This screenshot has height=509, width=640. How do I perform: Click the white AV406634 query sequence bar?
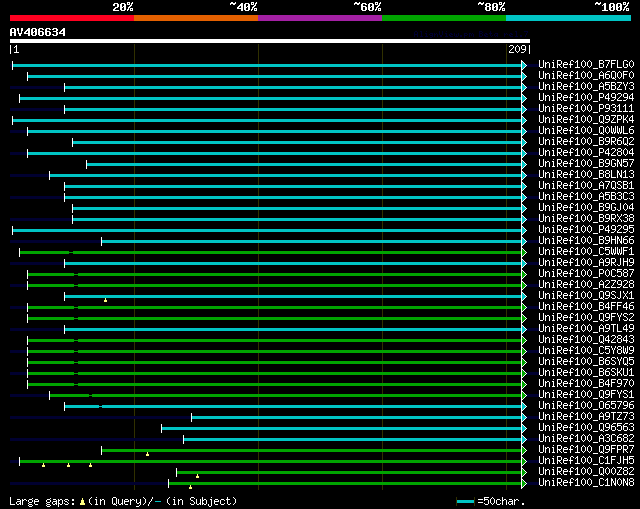click(270, 41)
